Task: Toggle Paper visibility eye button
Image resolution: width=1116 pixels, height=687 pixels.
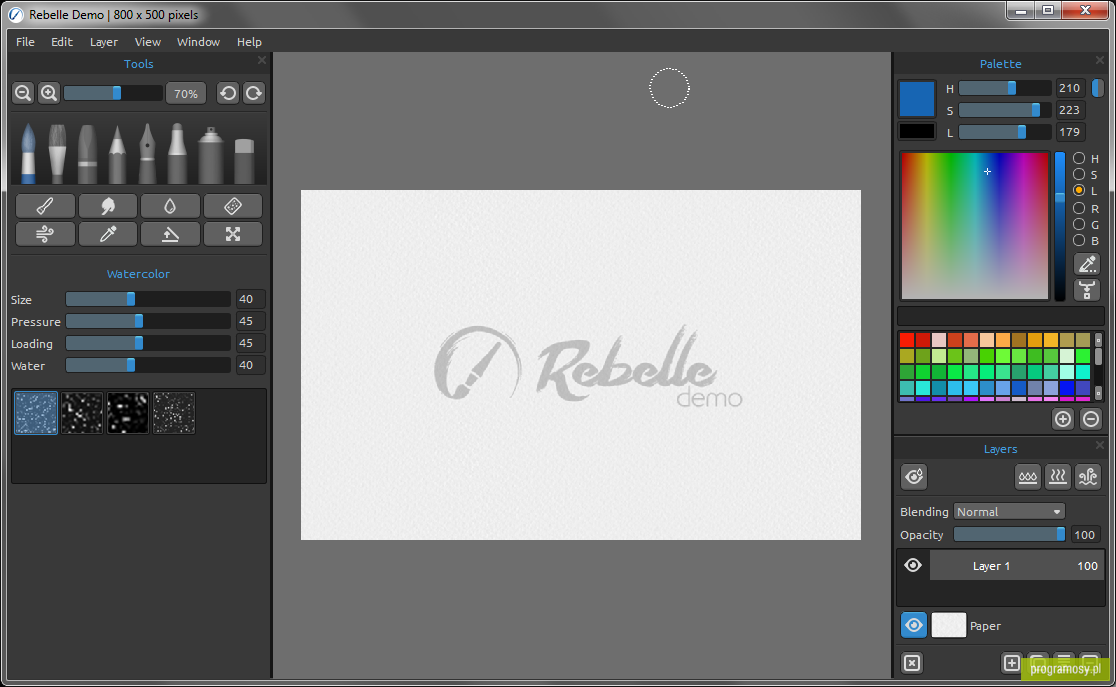Action: click(x=914, y=625)
